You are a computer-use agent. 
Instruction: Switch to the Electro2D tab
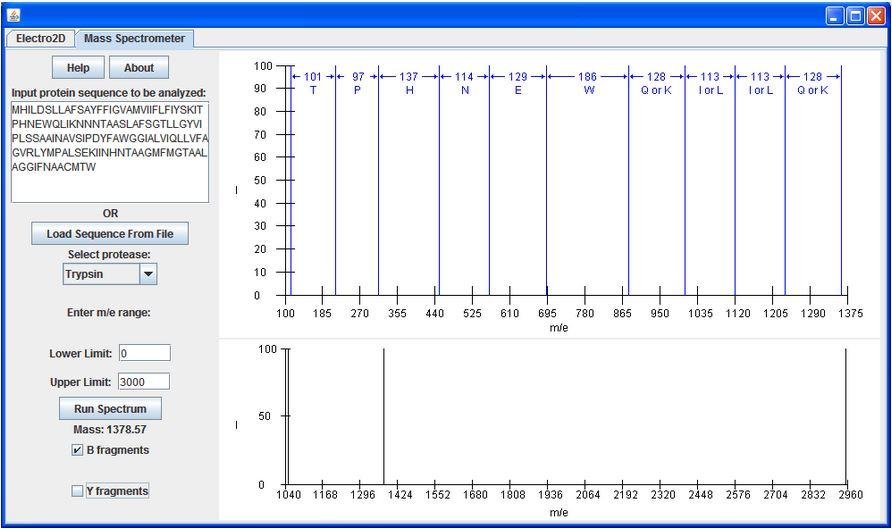click(40, 39)
